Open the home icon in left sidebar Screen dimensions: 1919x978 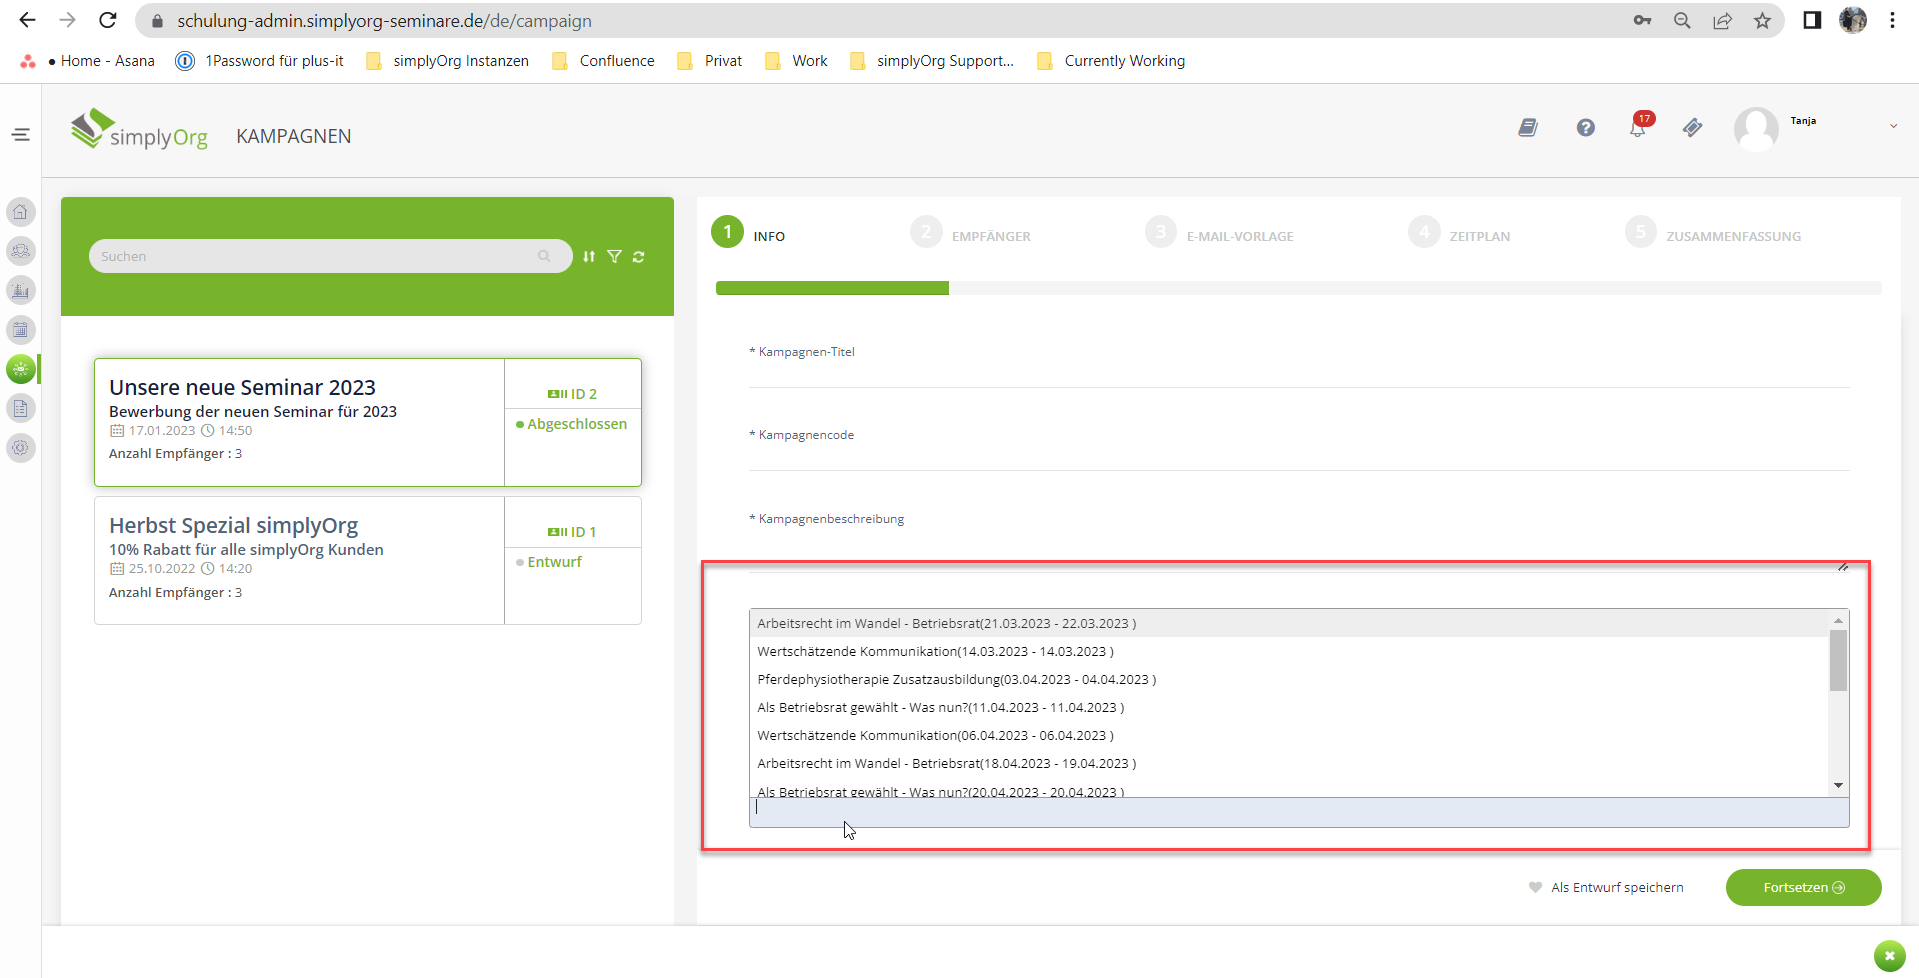click(21, 212)
